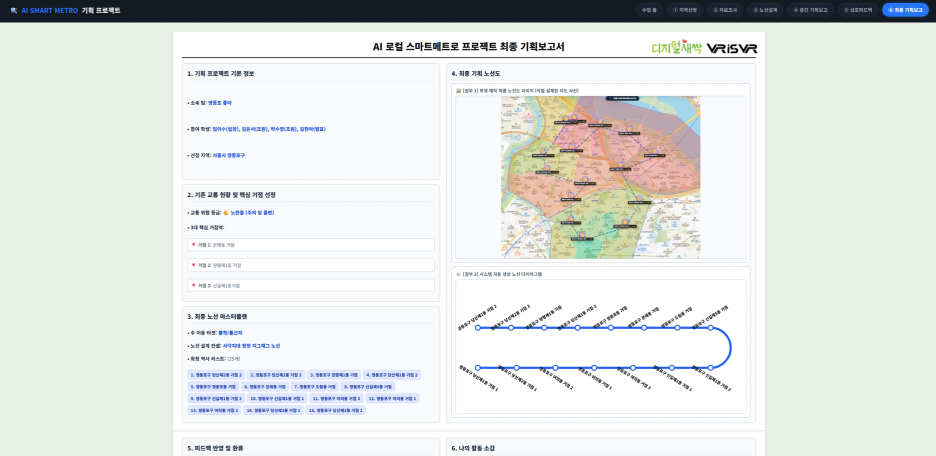This screenshot has height=456, width=936.
Task: Select station chip number 2
Action: (276, 375)
